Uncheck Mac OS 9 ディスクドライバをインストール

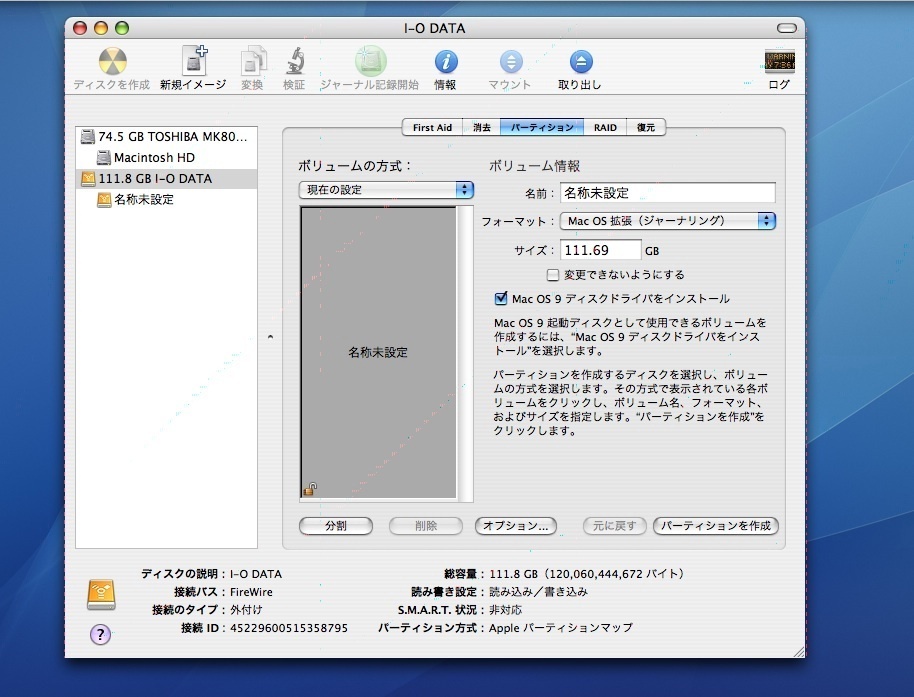coord(501,299)
